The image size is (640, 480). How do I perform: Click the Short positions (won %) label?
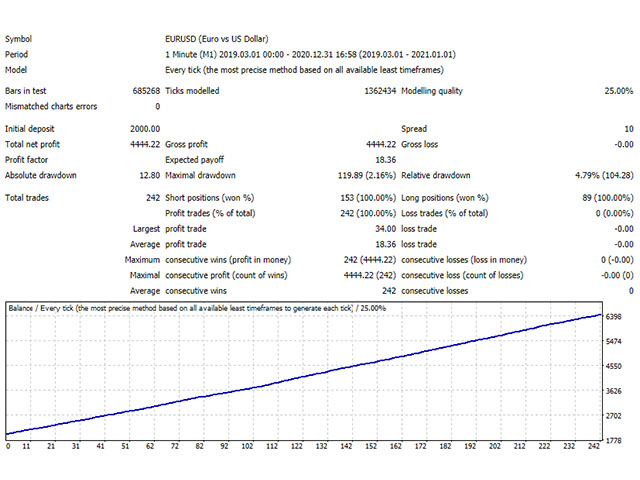tap(210, 198)
